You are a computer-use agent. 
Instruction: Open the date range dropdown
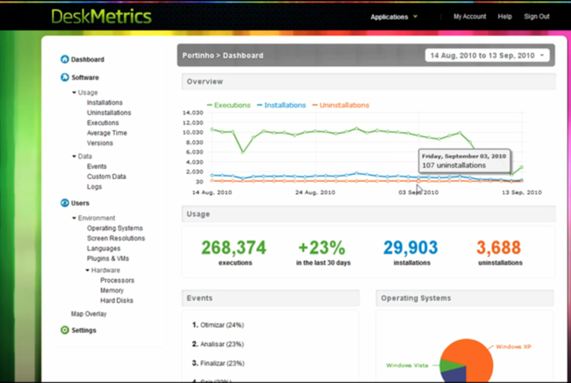[x=487, y=55]
